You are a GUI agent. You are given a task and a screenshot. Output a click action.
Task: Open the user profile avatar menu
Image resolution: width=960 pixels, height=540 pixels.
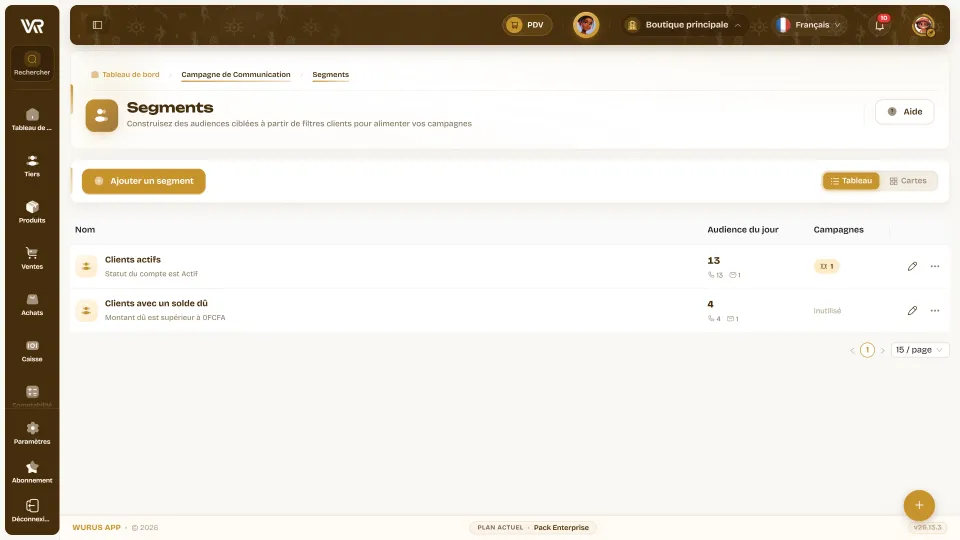point(923,25)
